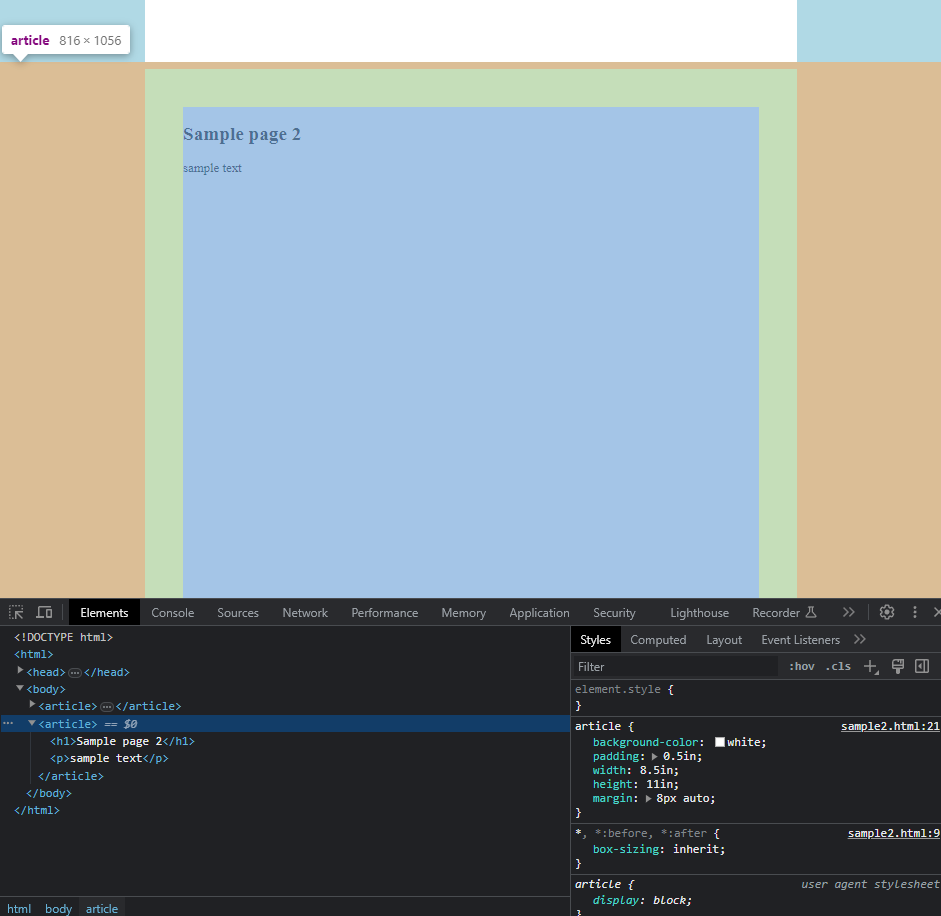Toggle element state with :hov
The width and height of the screenshot is (941, 916).
(802, 666)
